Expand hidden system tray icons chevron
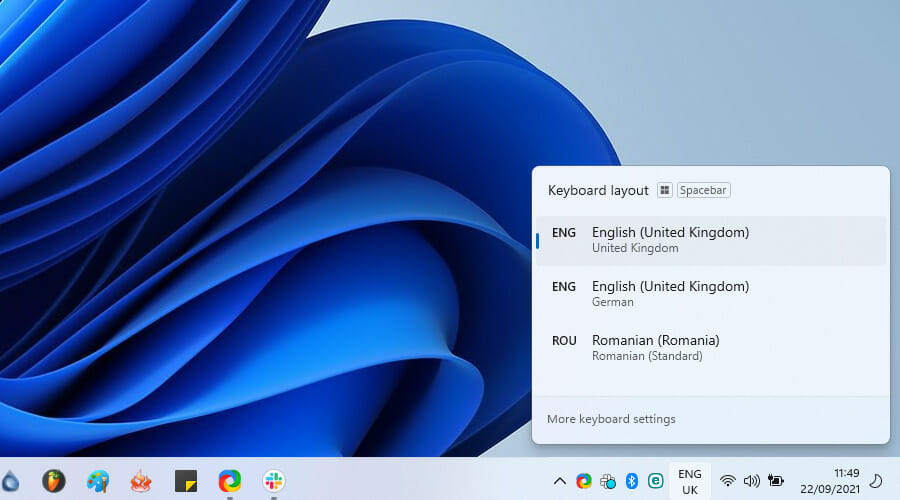The width and height of the screenshot is (900, 500). [559, 481]
